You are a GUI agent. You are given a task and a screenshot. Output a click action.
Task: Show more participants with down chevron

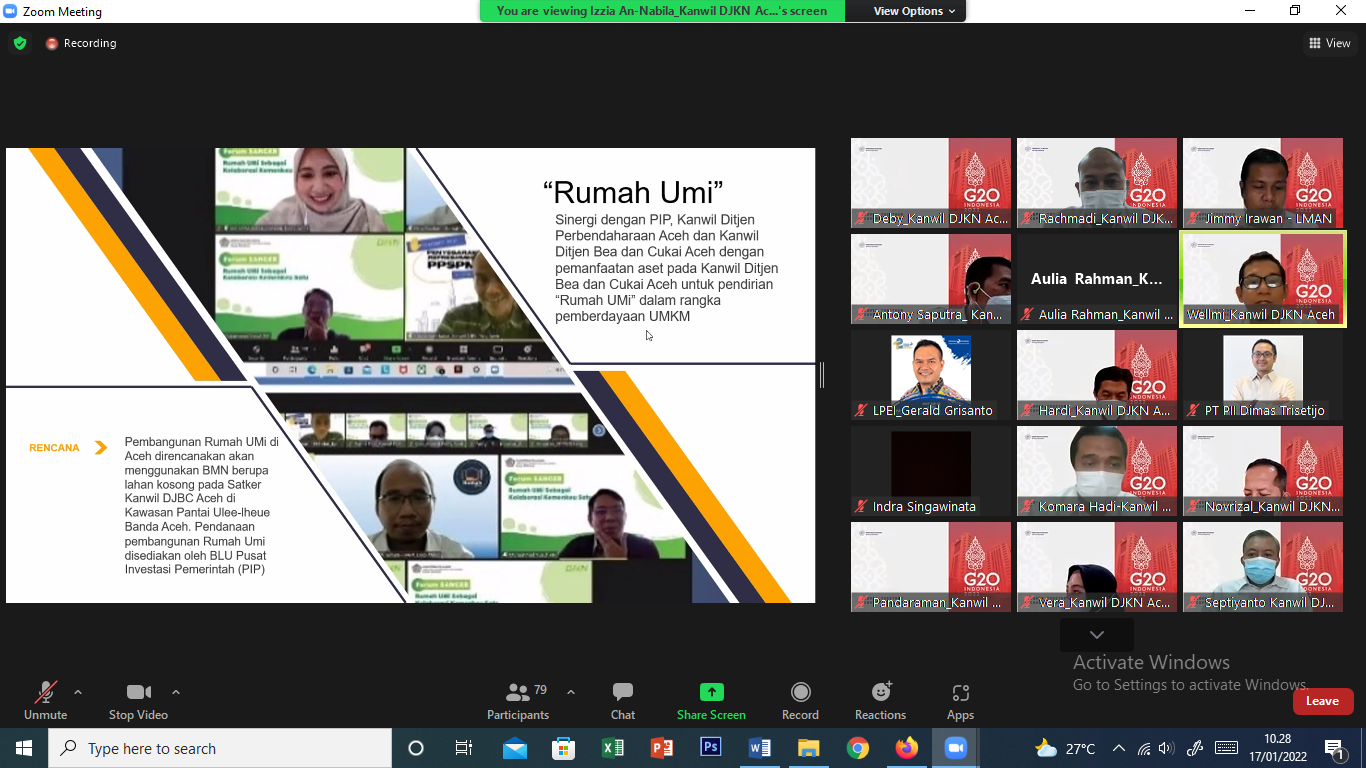pos(1097,635)
